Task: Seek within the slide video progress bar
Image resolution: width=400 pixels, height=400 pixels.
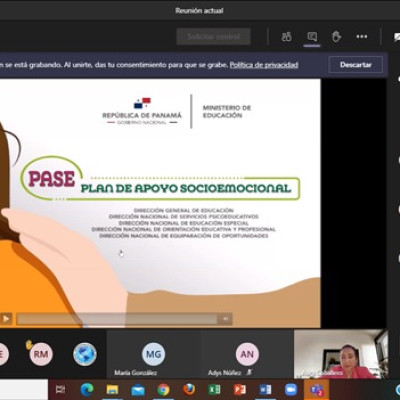Action: pyautogui.click(x=117, y=319)
